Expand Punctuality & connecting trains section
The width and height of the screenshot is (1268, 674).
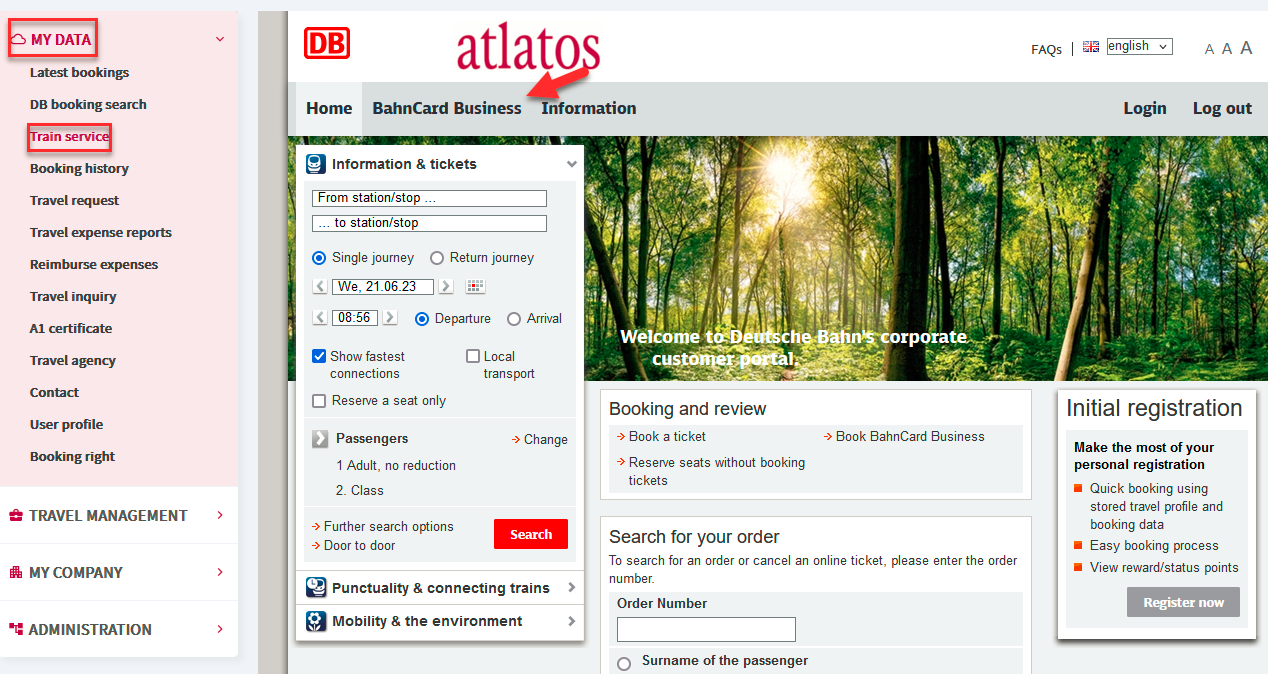(x=441, y=588)
